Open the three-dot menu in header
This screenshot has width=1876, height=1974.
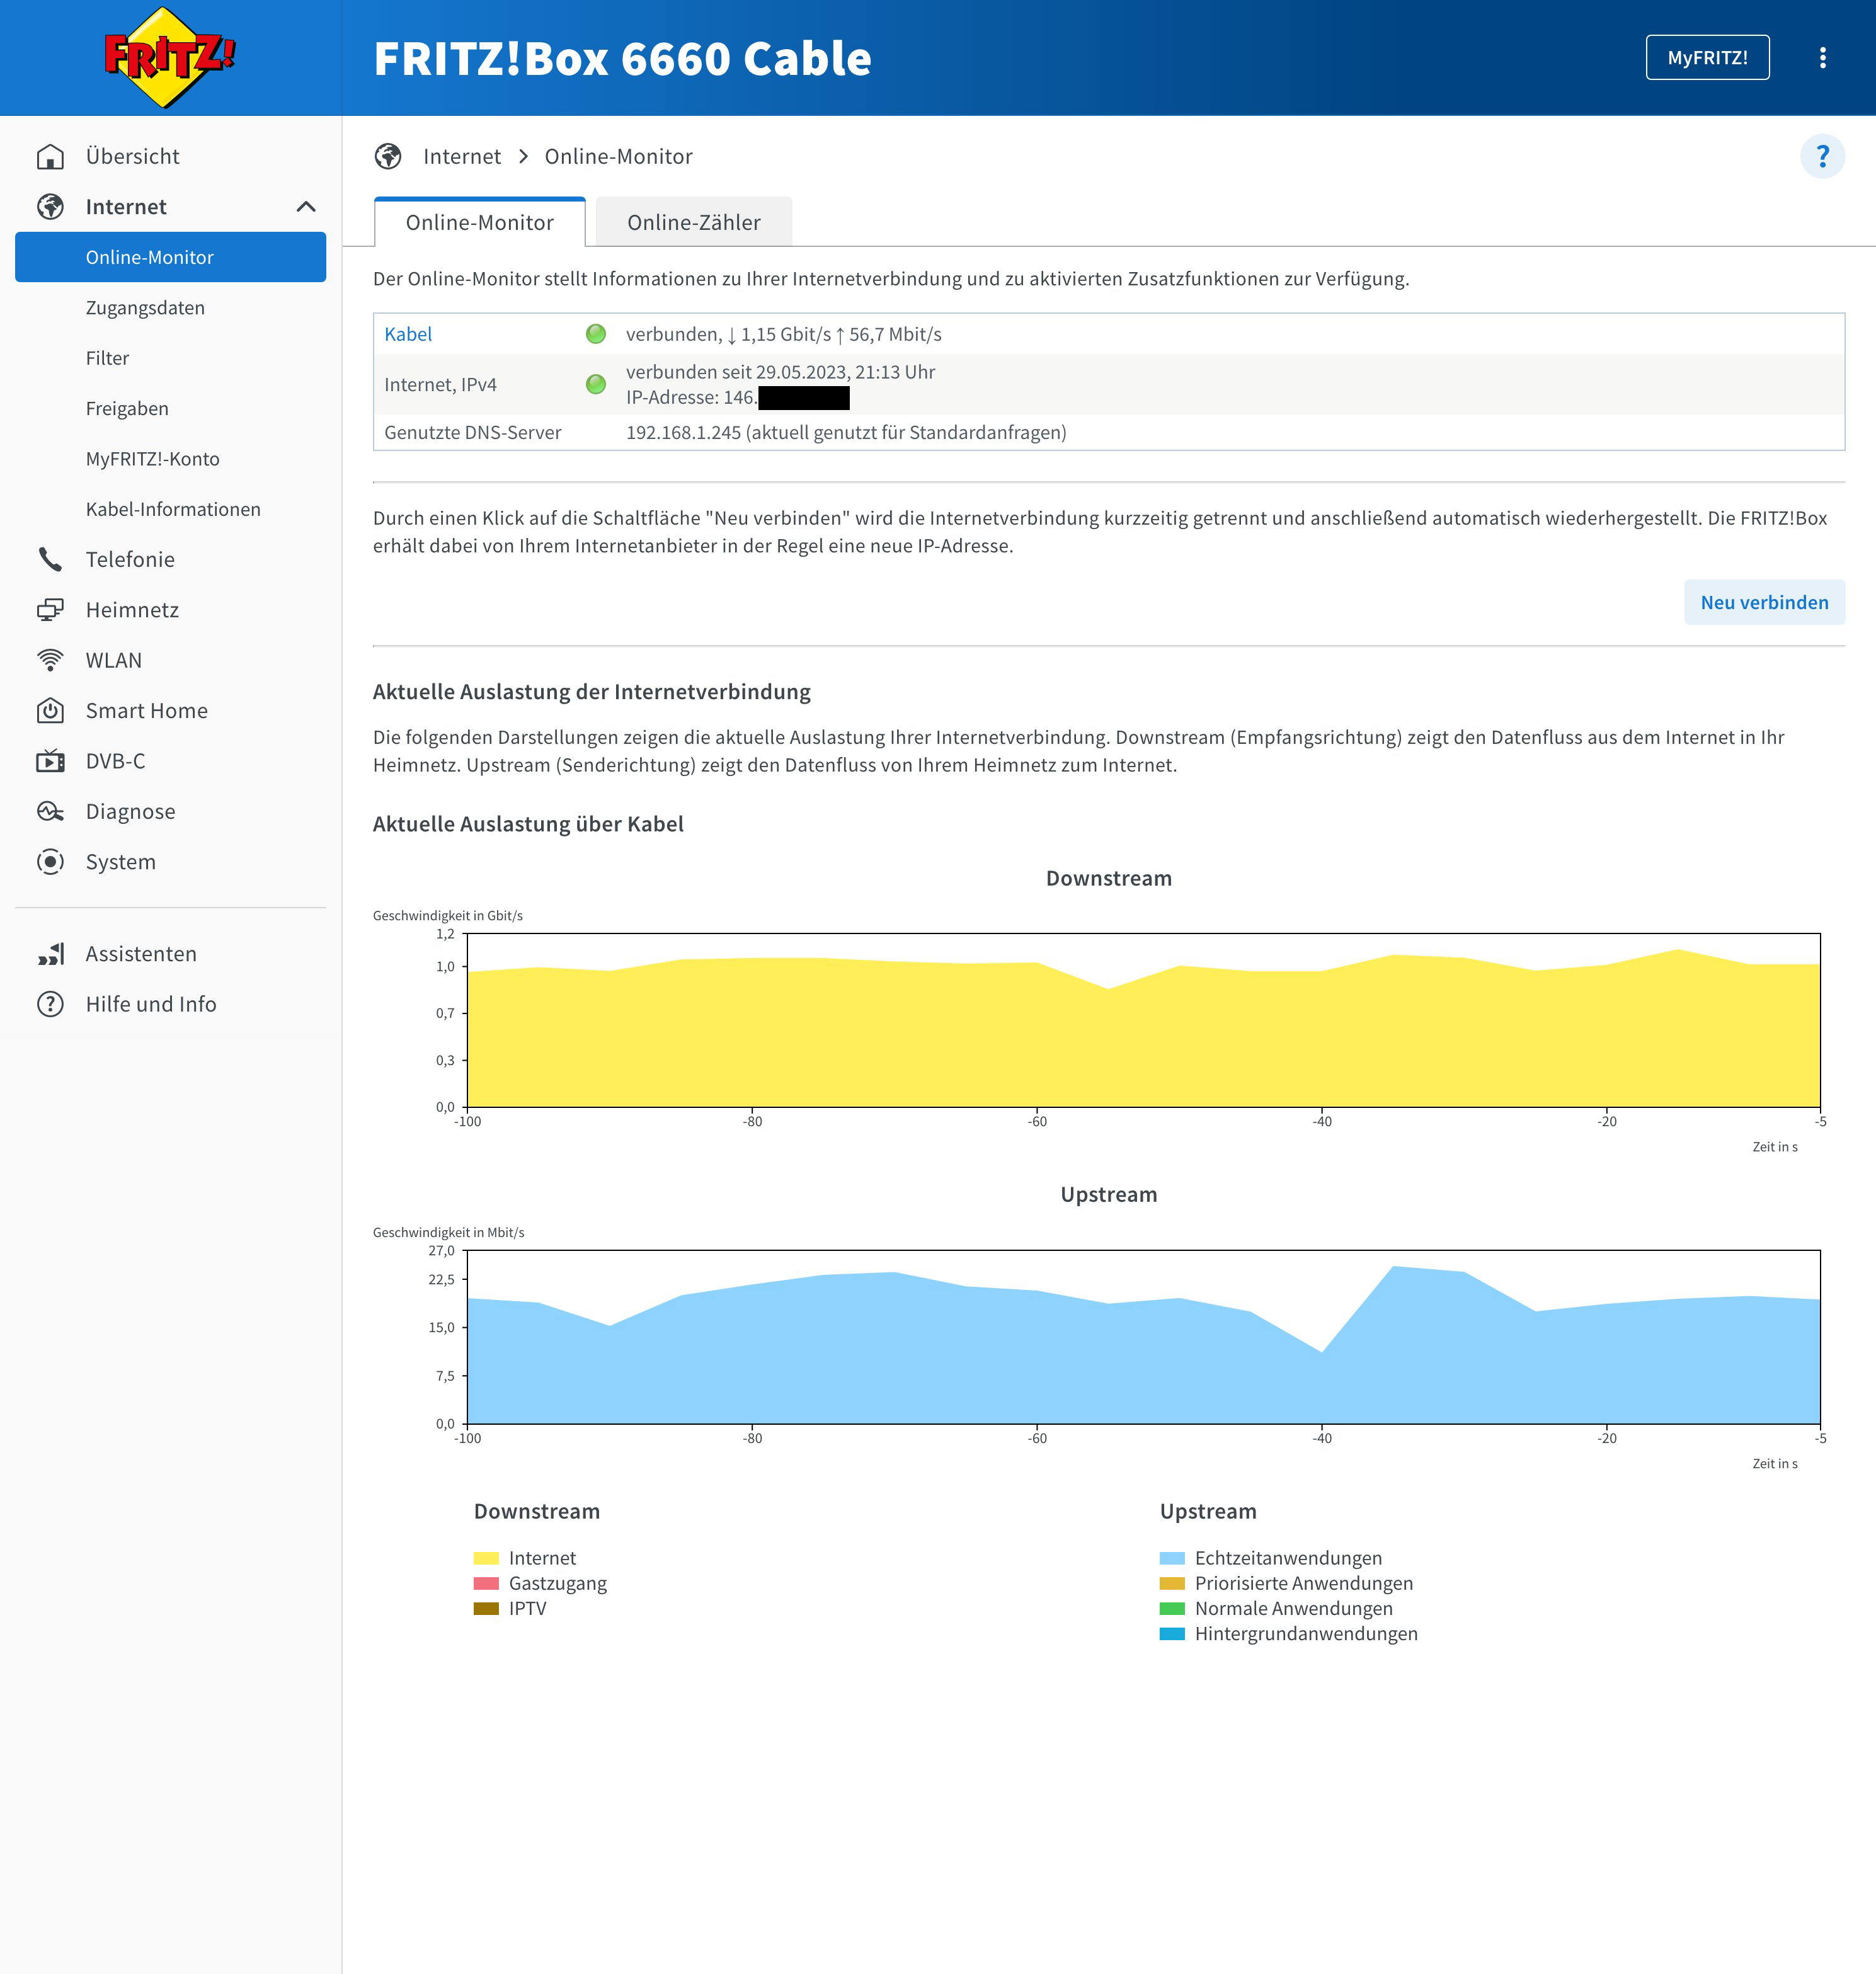(x=1822, y=58)
